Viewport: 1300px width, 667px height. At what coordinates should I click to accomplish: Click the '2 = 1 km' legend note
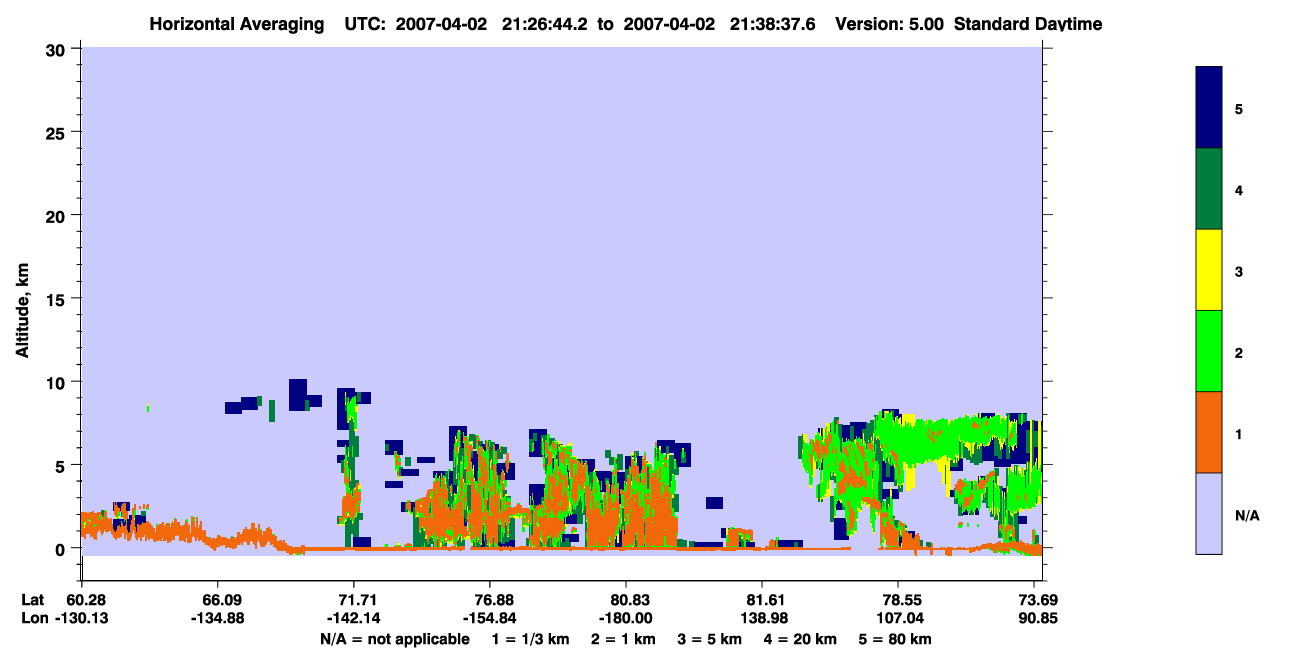click(623, 639)
